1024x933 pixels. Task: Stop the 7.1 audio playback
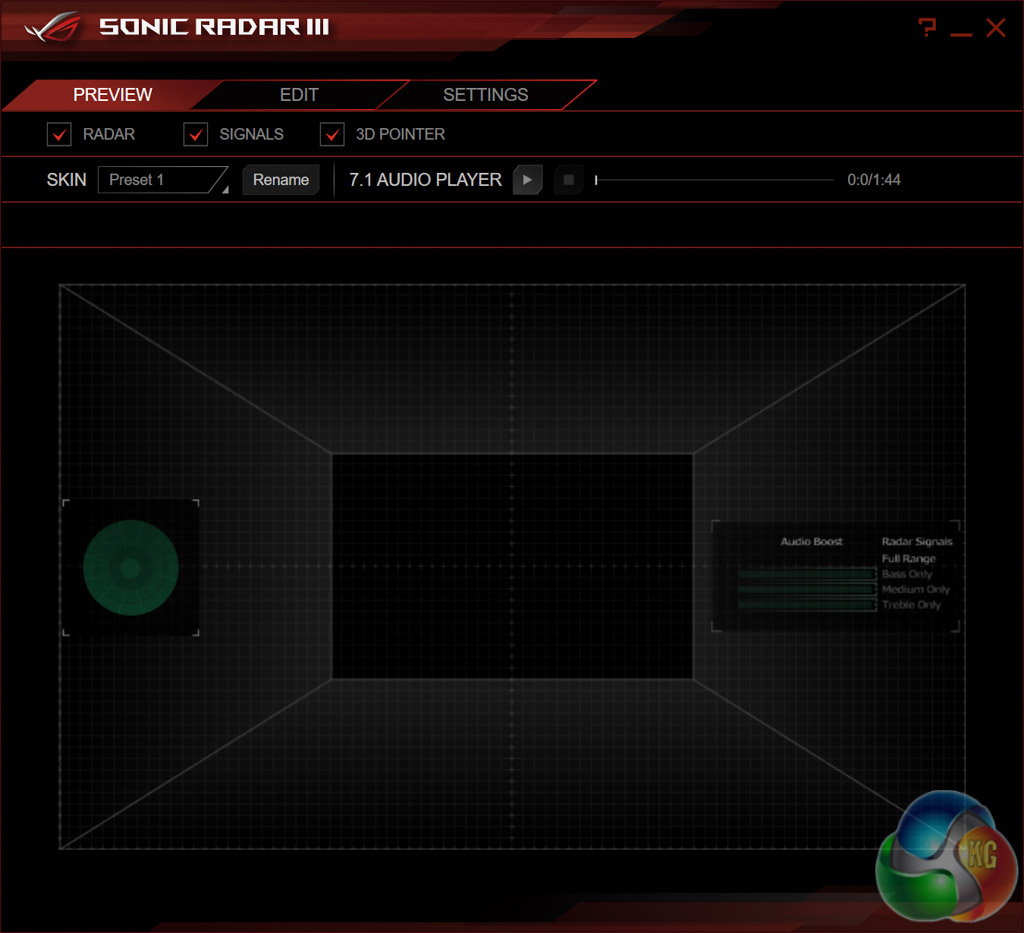[568, 180]
